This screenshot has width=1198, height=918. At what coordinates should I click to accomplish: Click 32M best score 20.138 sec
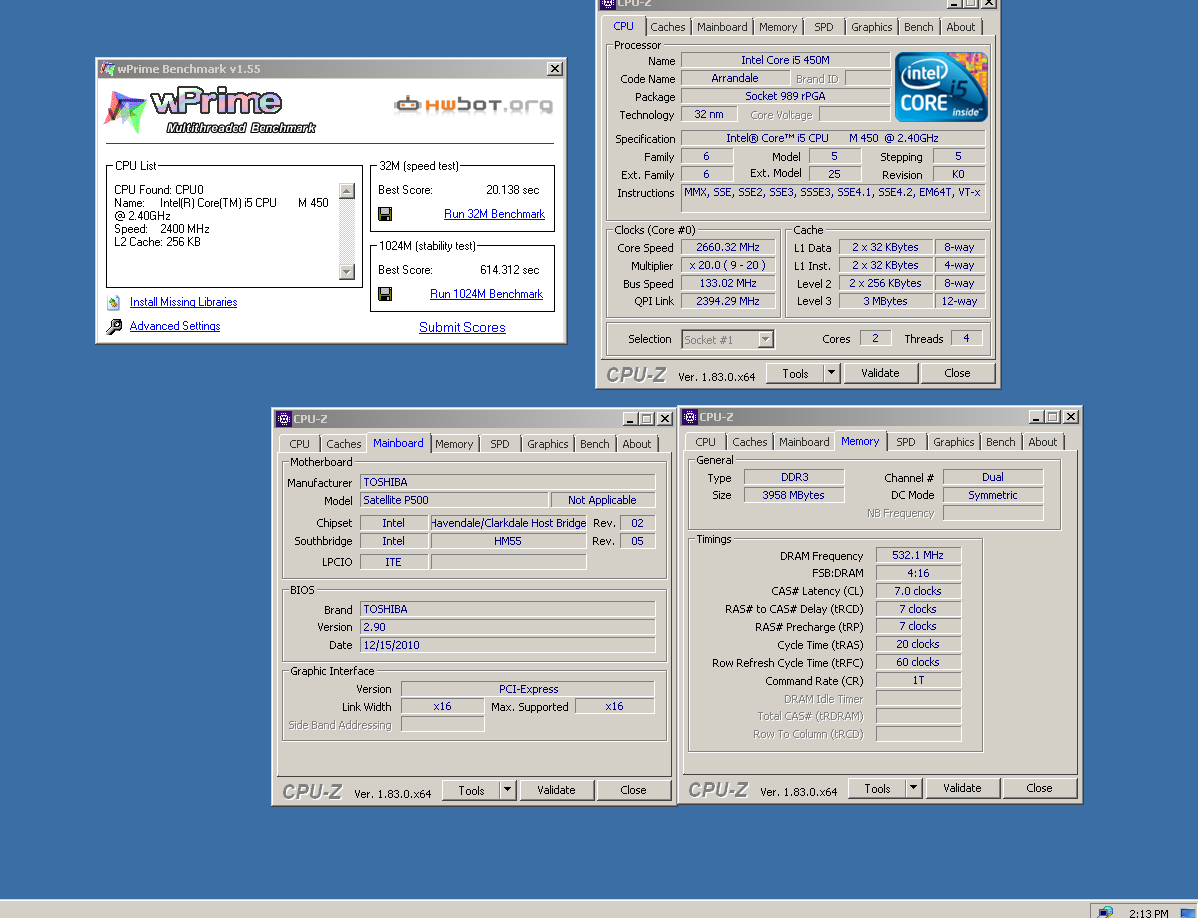pyautogui.click(x=513, y=189)
